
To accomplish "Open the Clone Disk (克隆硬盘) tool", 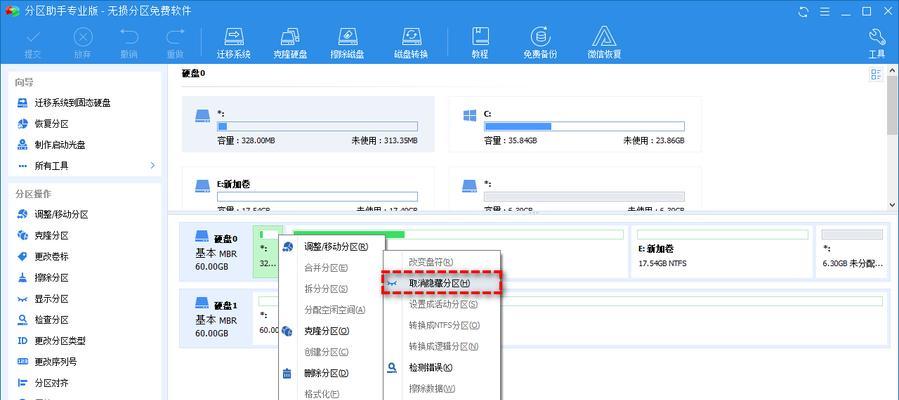I will pos(290,43).
